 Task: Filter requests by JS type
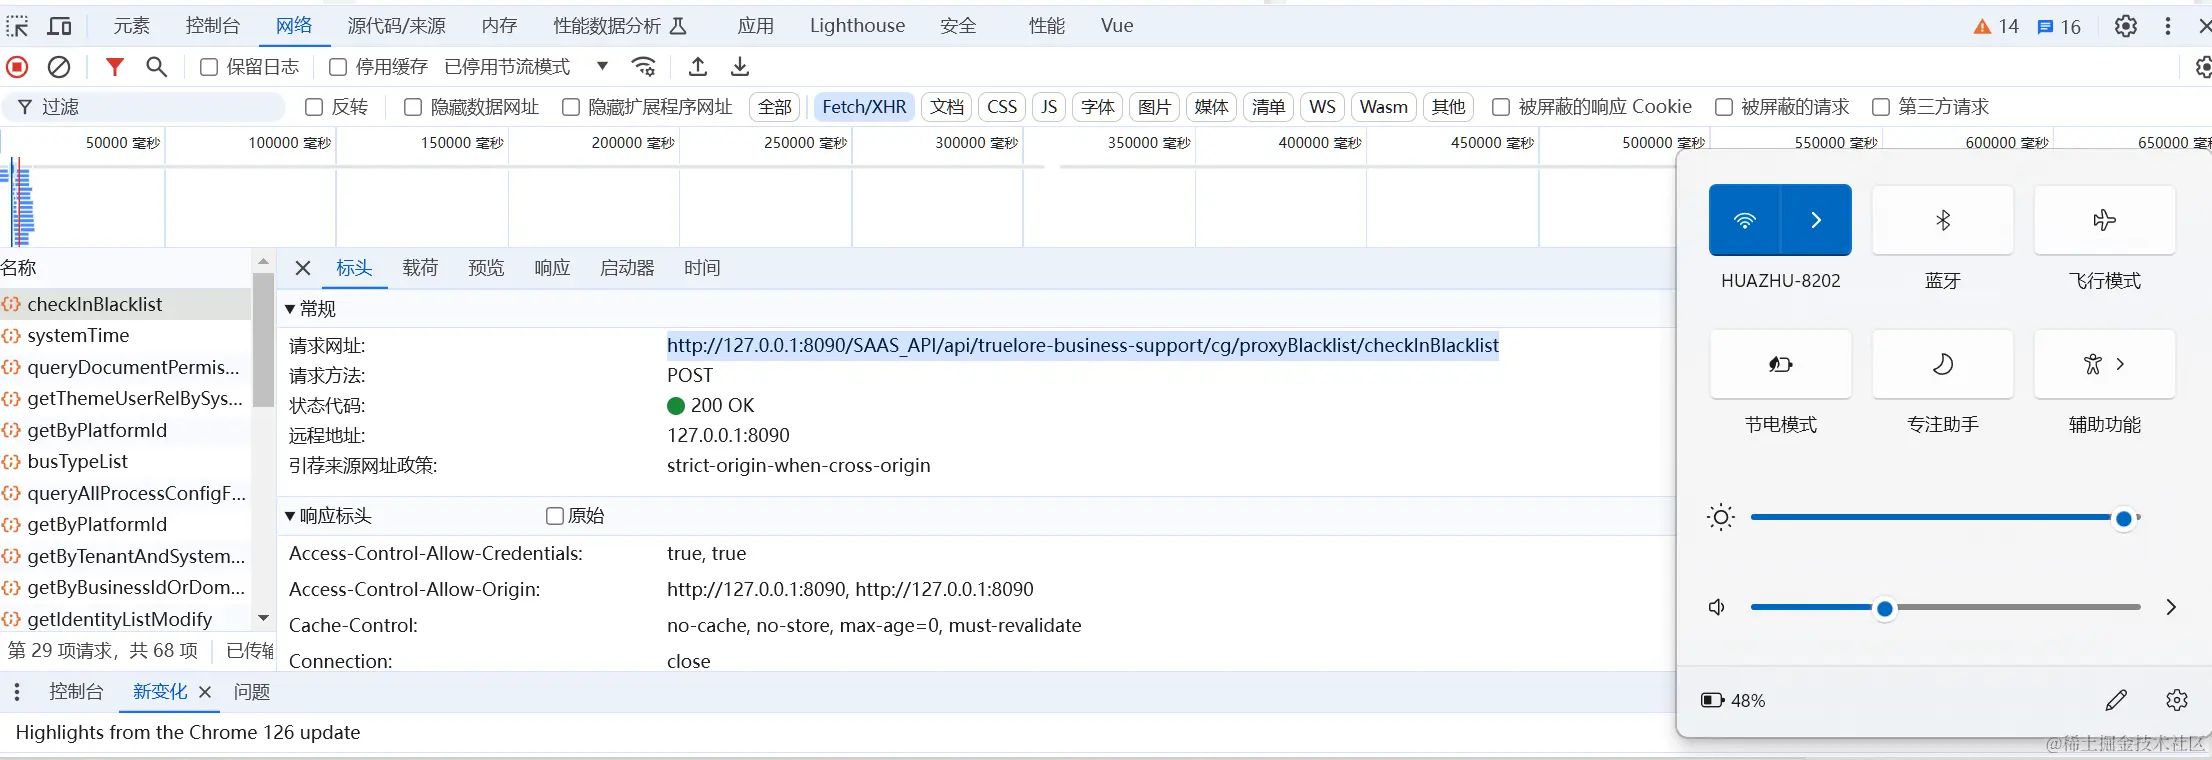(x=1049, y=107)
